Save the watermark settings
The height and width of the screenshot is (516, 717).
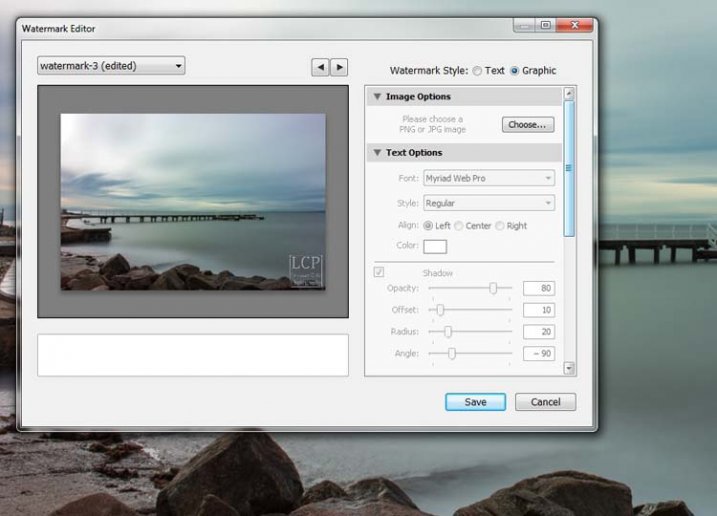tap(476, 402)
